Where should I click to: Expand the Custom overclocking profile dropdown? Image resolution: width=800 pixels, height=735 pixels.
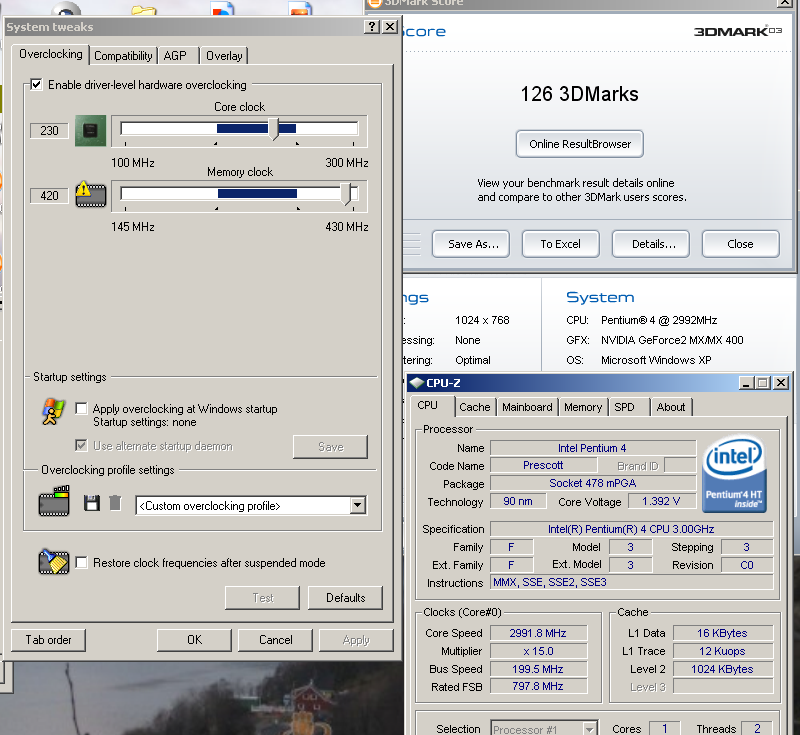coord(358,505)
